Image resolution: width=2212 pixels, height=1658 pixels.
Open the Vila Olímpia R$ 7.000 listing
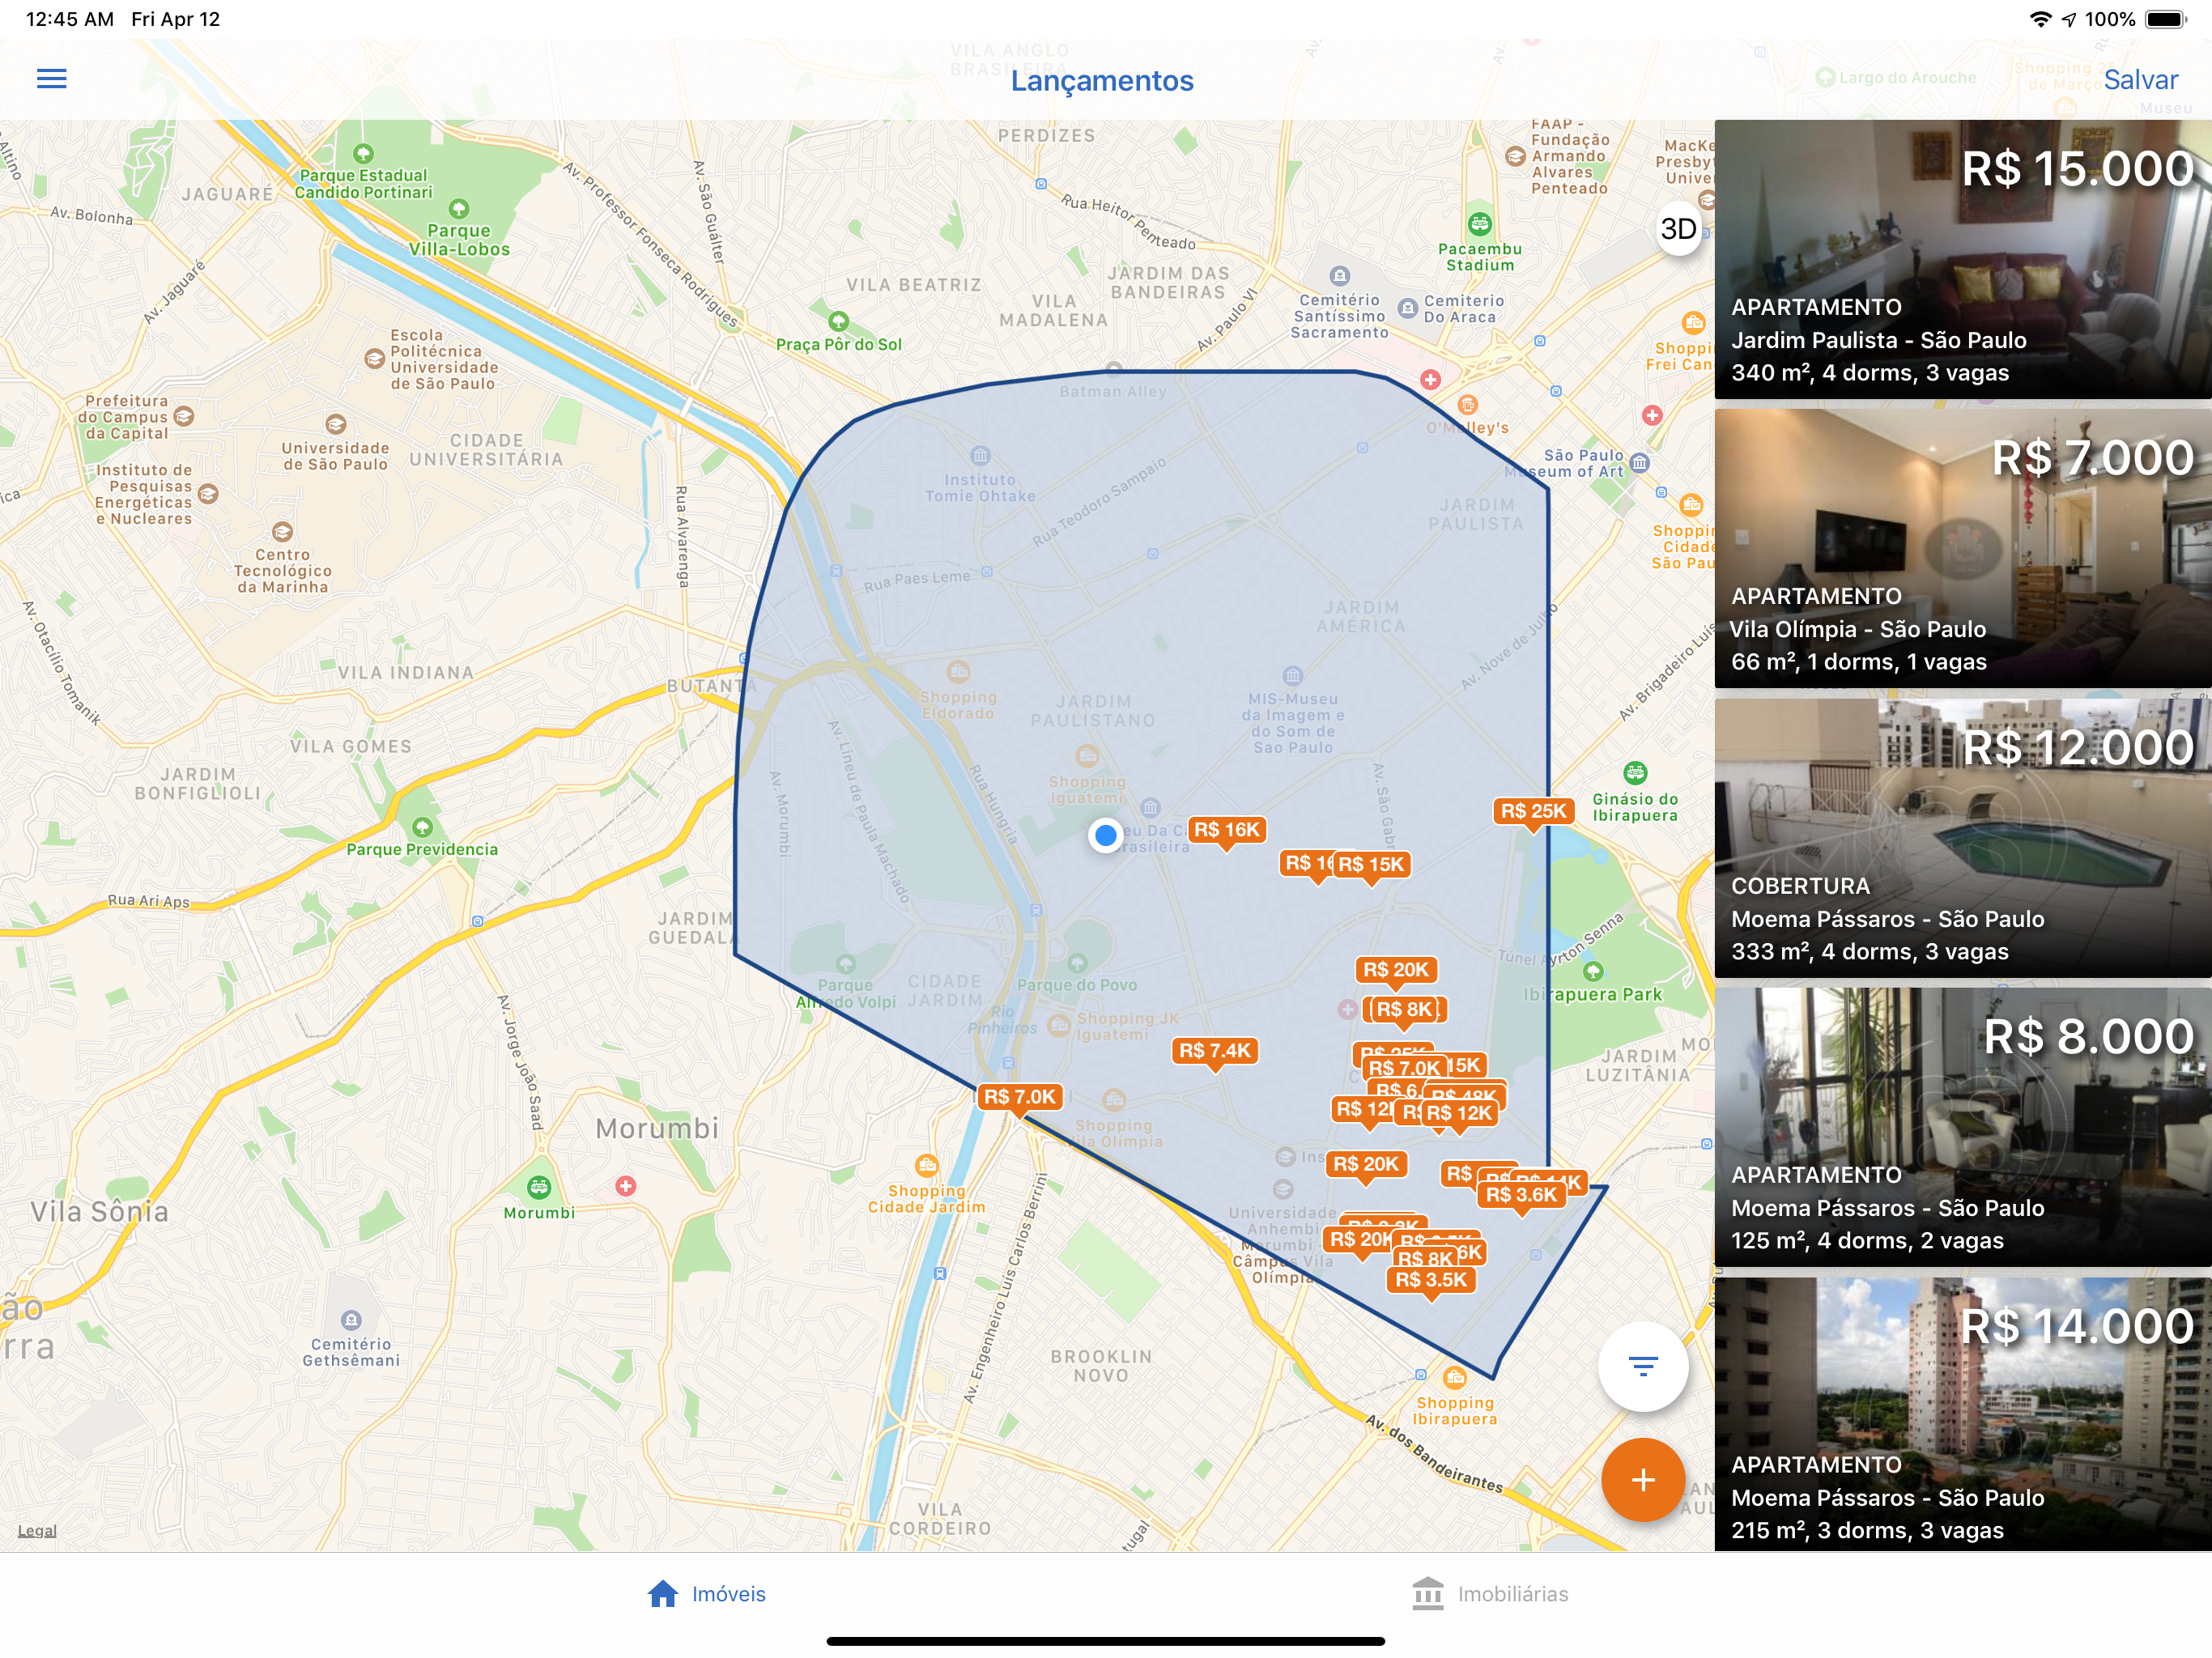coord(1962,548)
